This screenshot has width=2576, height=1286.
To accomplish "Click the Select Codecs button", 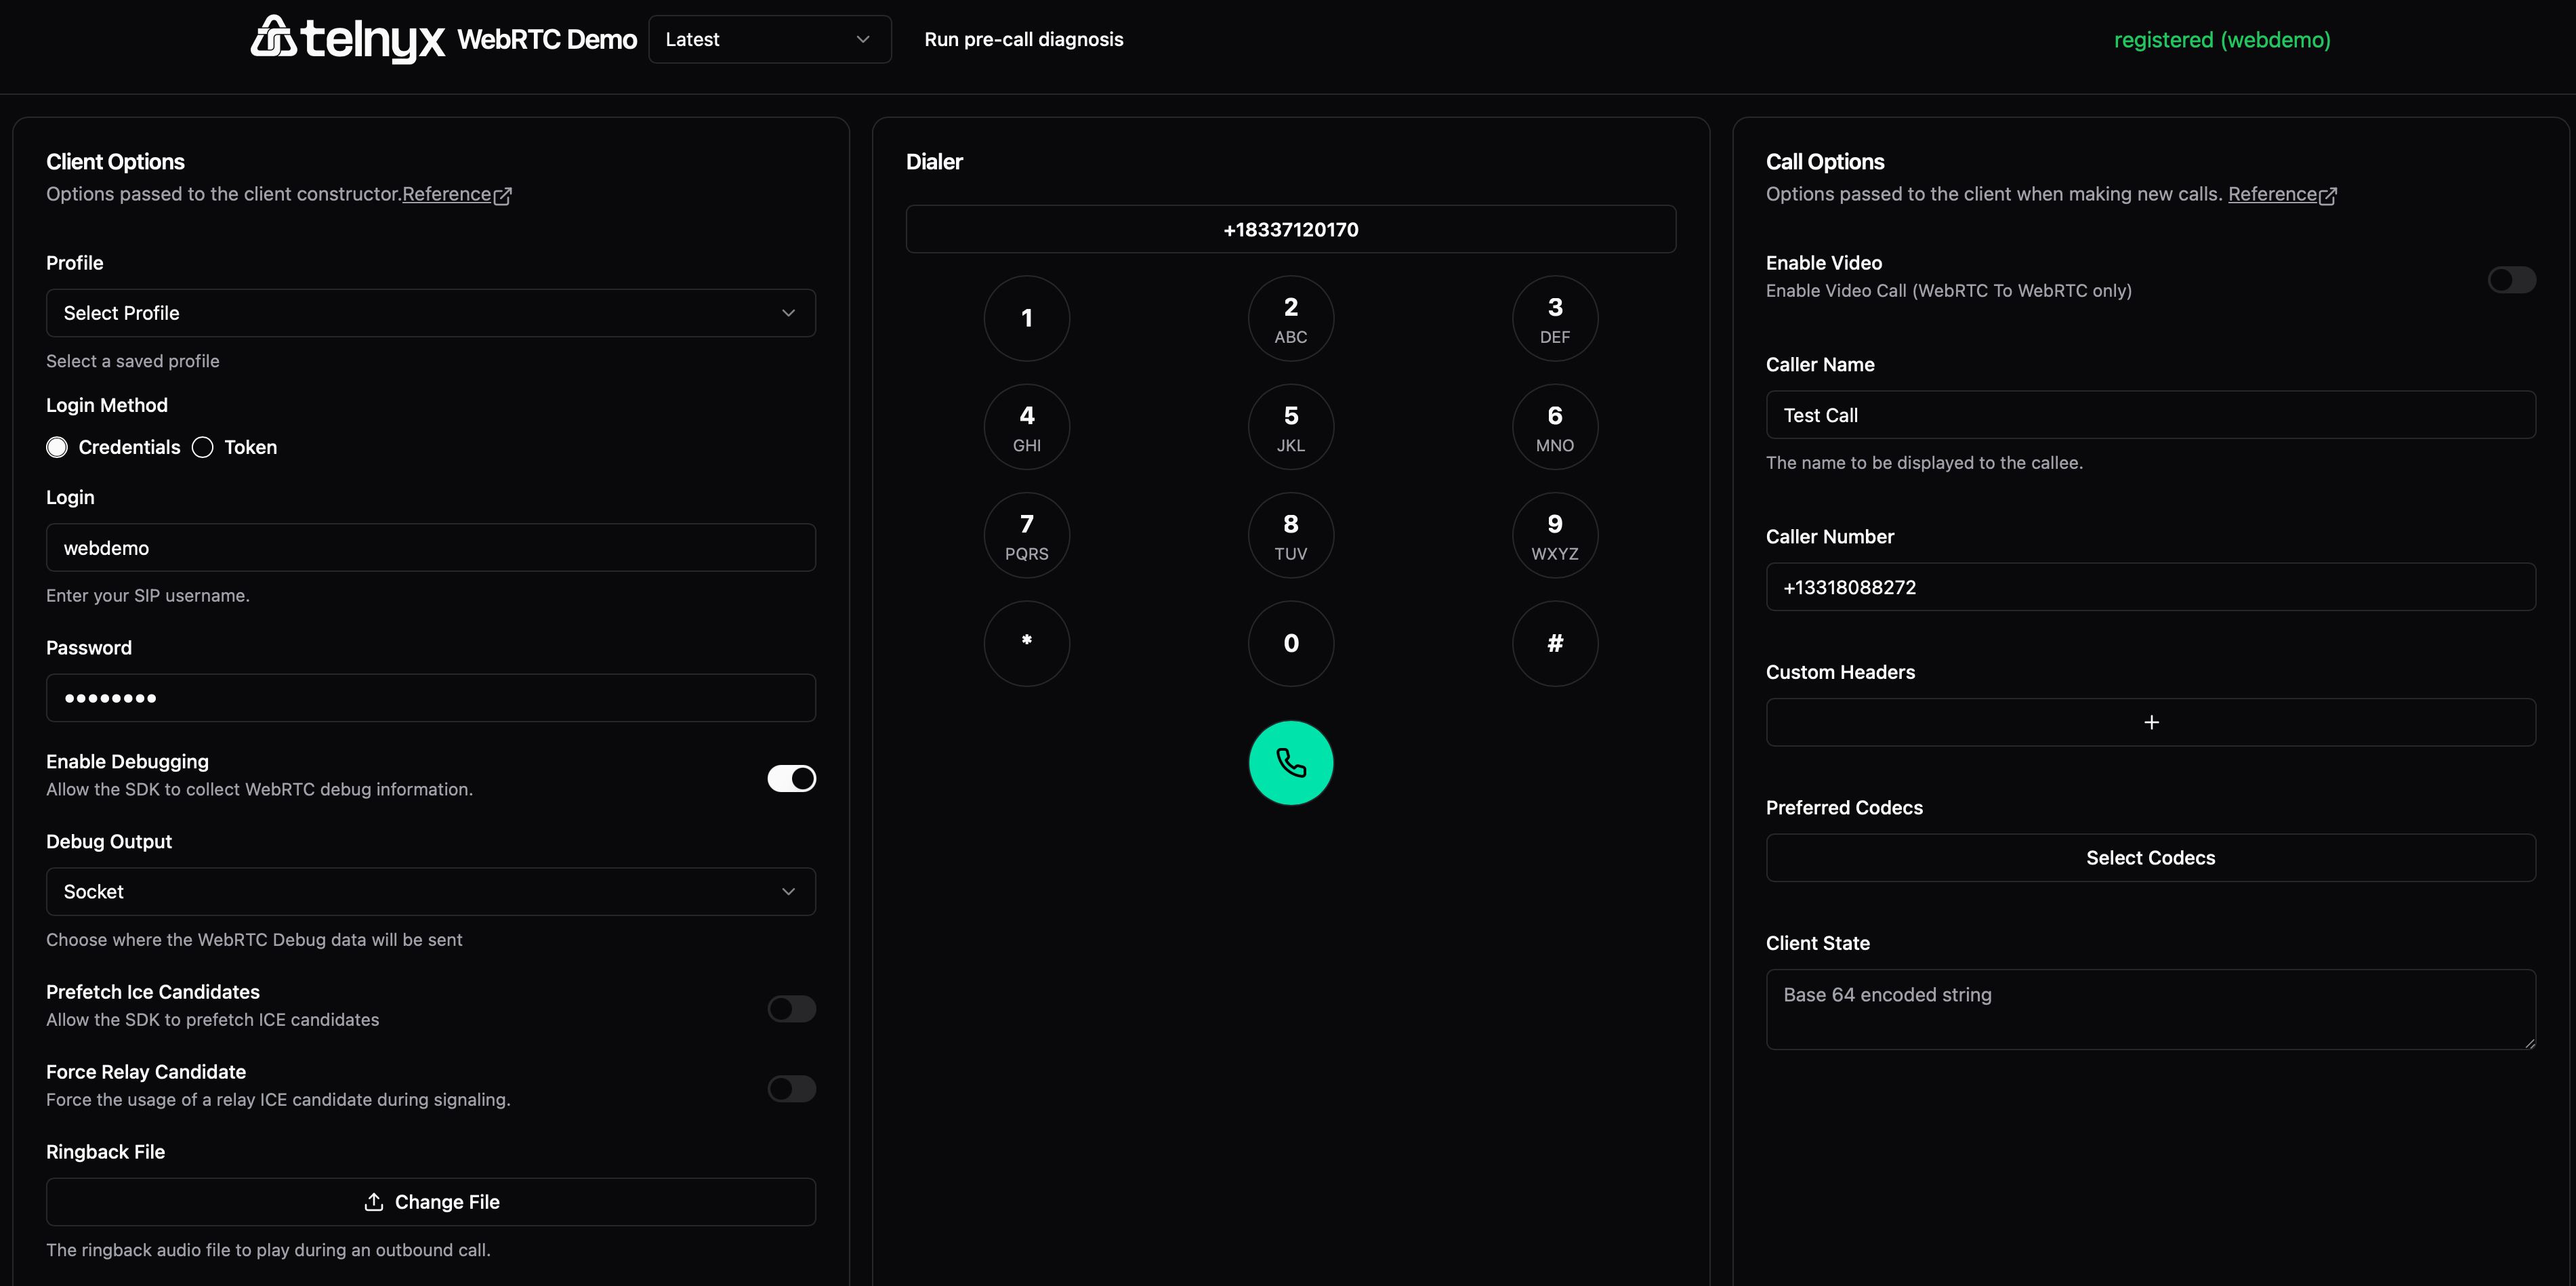I will pos(2150,857).
